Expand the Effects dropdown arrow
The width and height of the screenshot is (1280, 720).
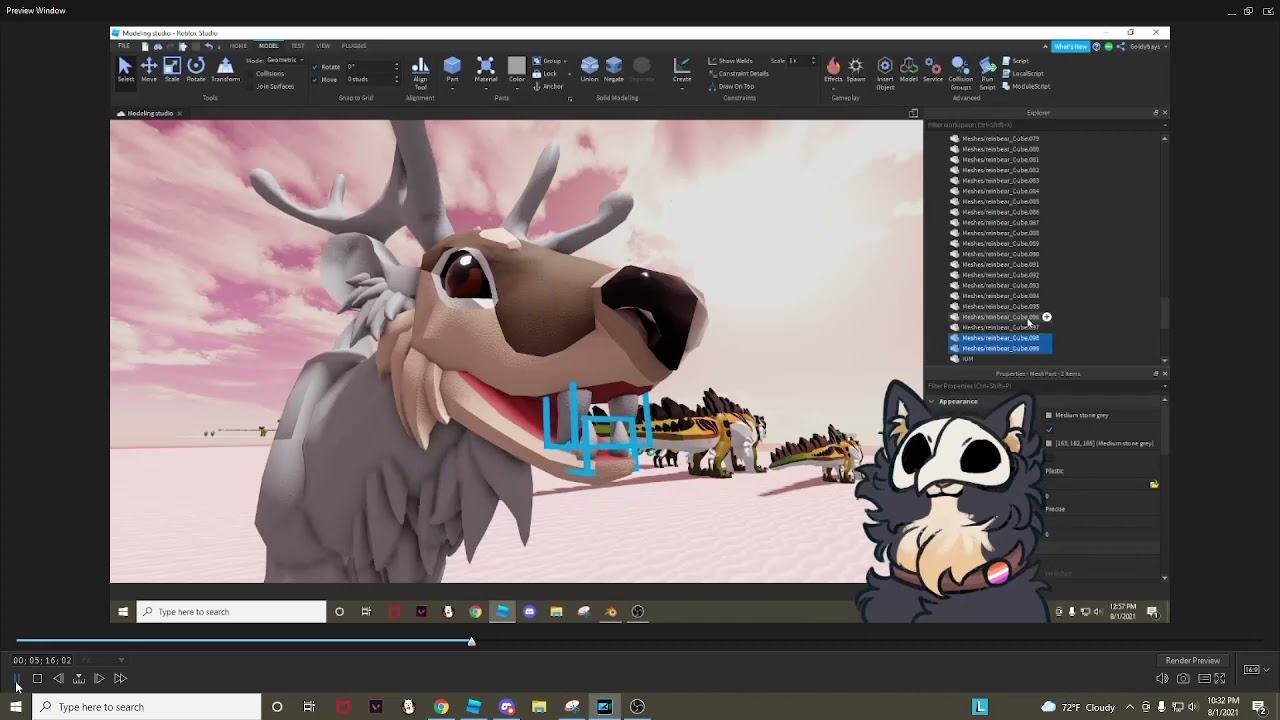point(833,87)
